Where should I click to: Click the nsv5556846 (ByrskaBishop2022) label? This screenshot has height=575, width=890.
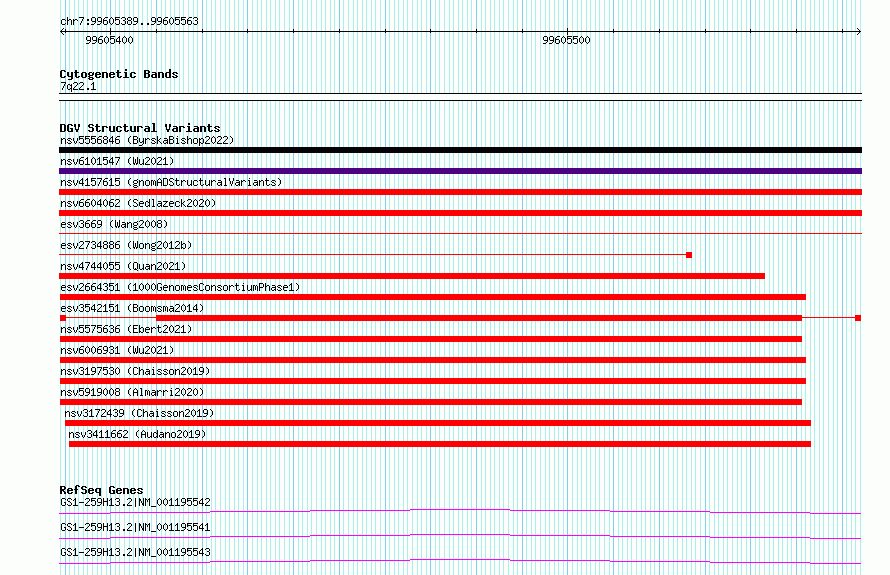tap(147, 140)
